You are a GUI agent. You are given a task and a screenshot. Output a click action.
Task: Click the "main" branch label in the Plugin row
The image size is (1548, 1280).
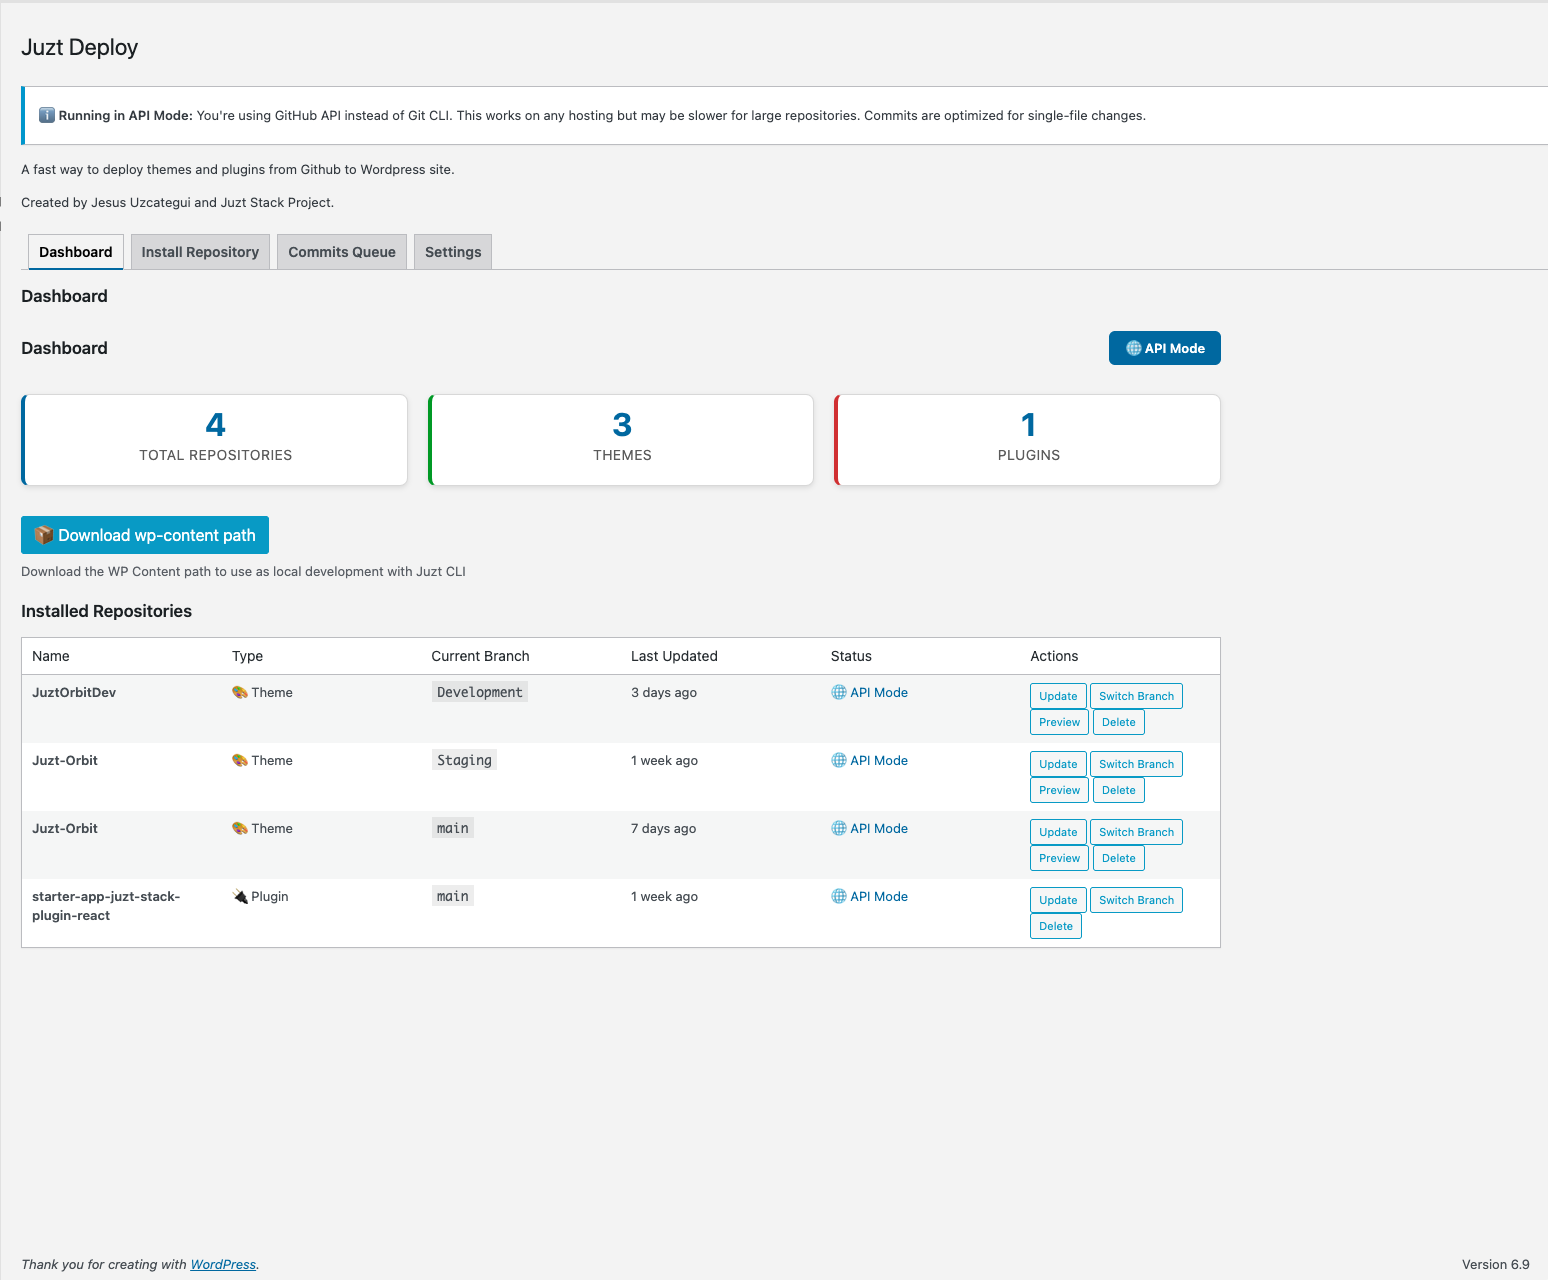453,896
